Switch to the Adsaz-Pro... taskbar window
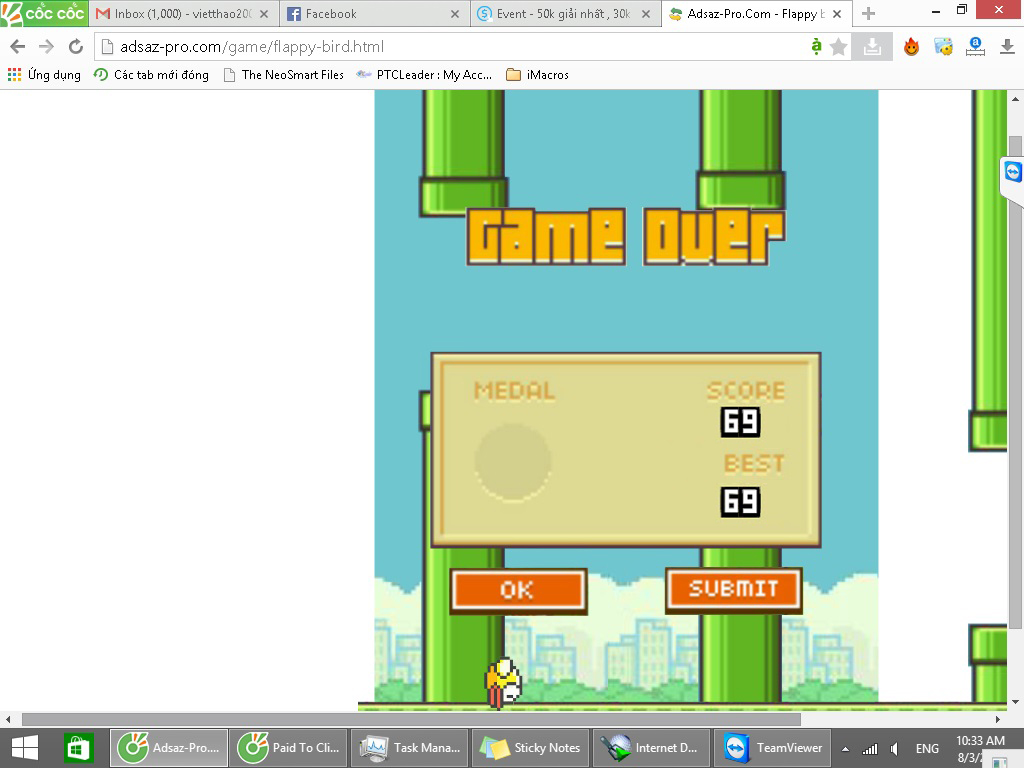 pyautogui.click(x=169, y=748)
